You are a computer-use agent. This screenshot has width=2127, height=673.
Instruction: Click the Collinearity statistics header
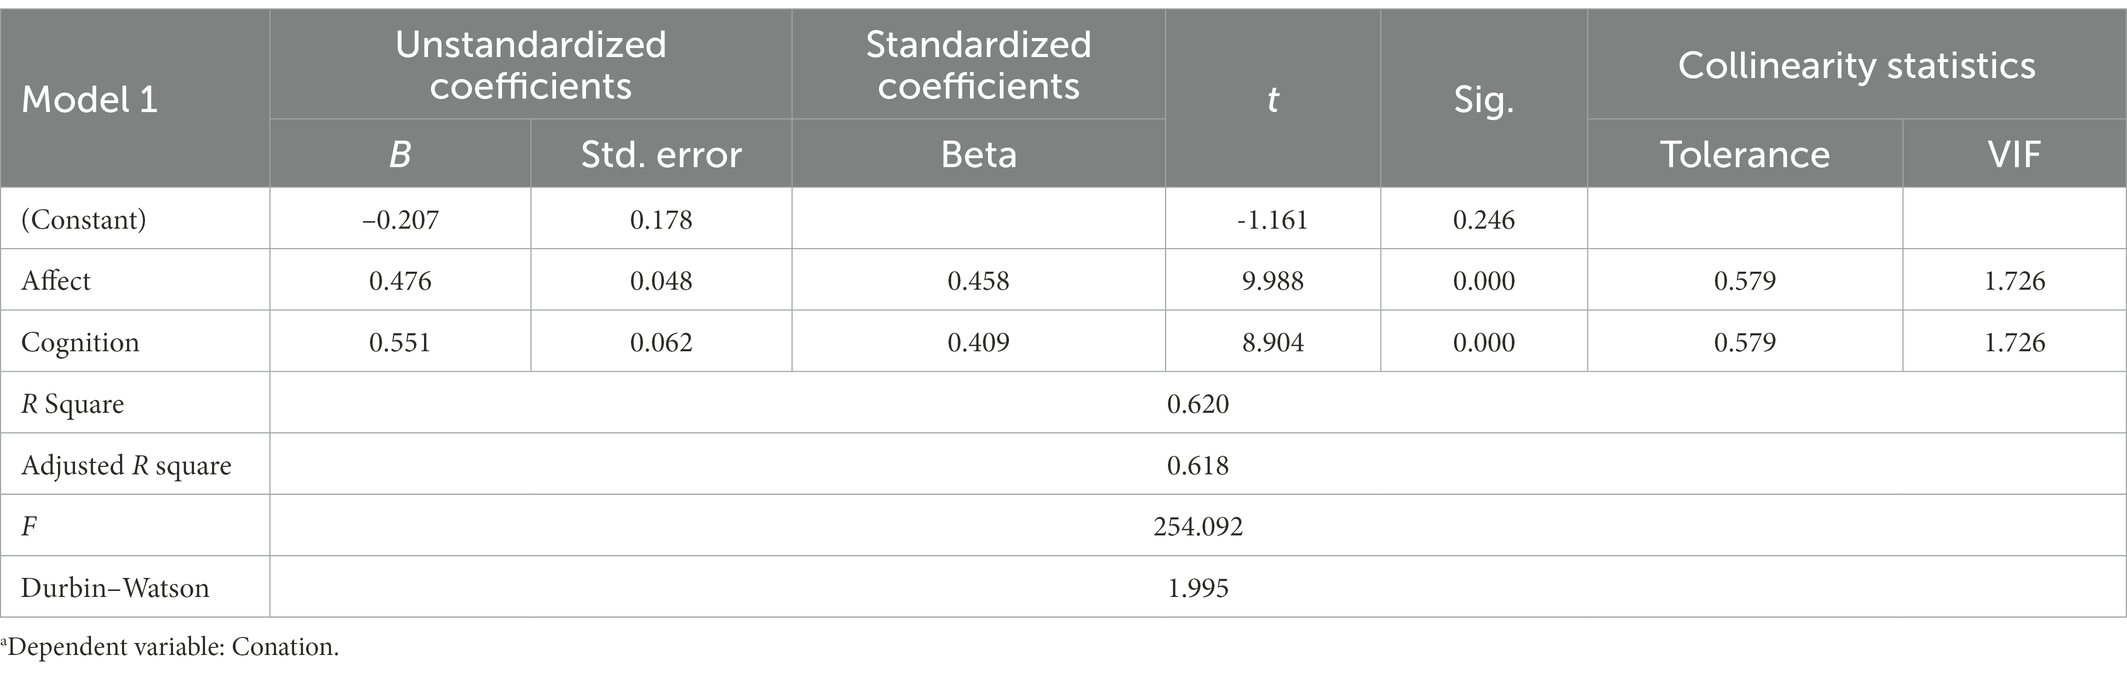tap(1856, 65)
